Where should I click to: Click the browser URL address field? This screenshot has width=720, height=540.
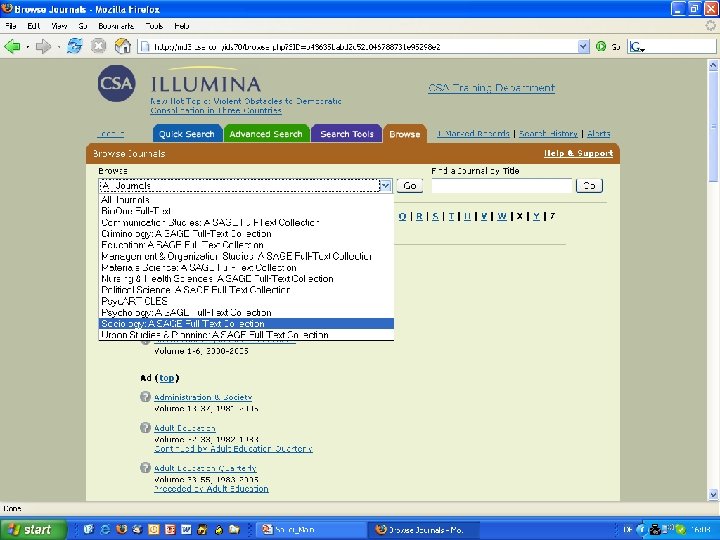coord(358,46)
